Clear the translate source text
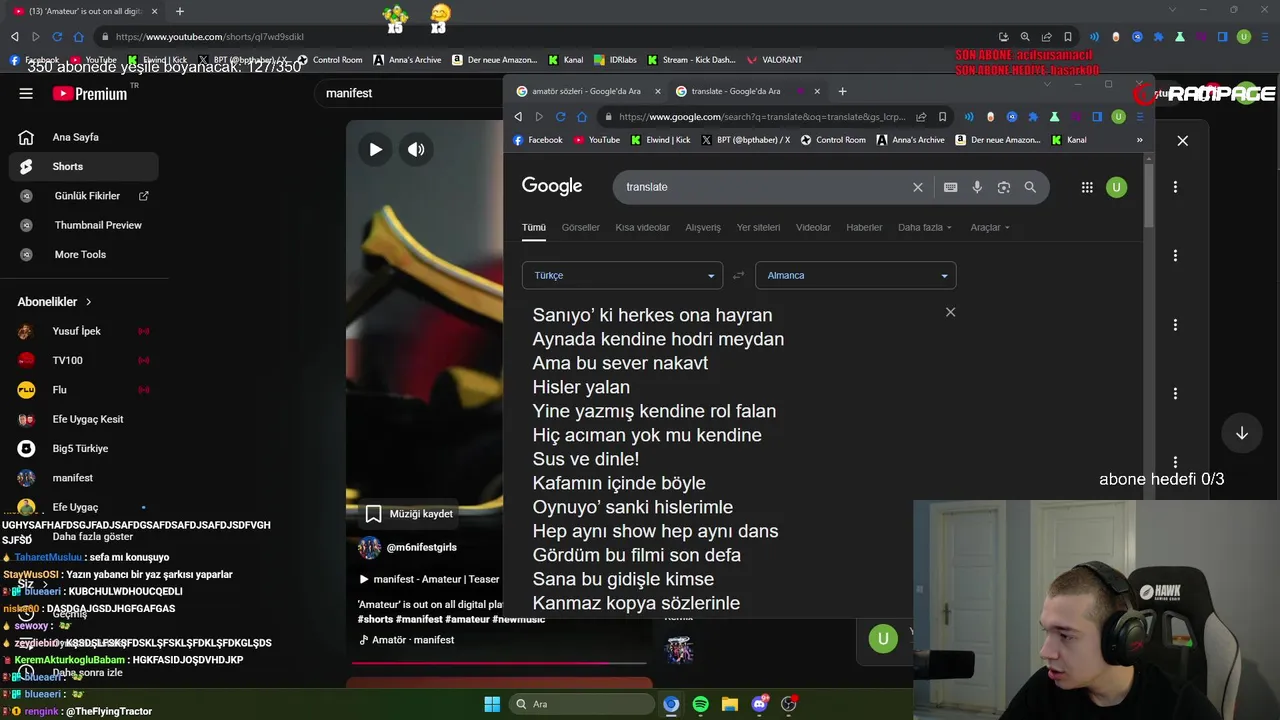The width and height of the screenshot is (1280, 720). pyautogui.click(x=950, y=312)
